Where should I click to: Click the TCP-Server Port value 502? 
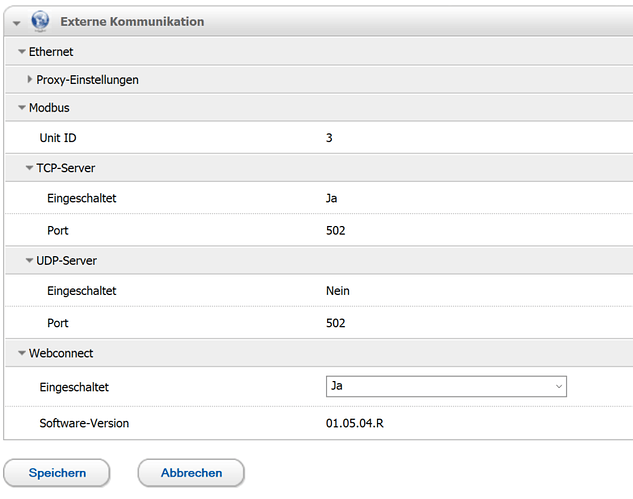(335, 231)
